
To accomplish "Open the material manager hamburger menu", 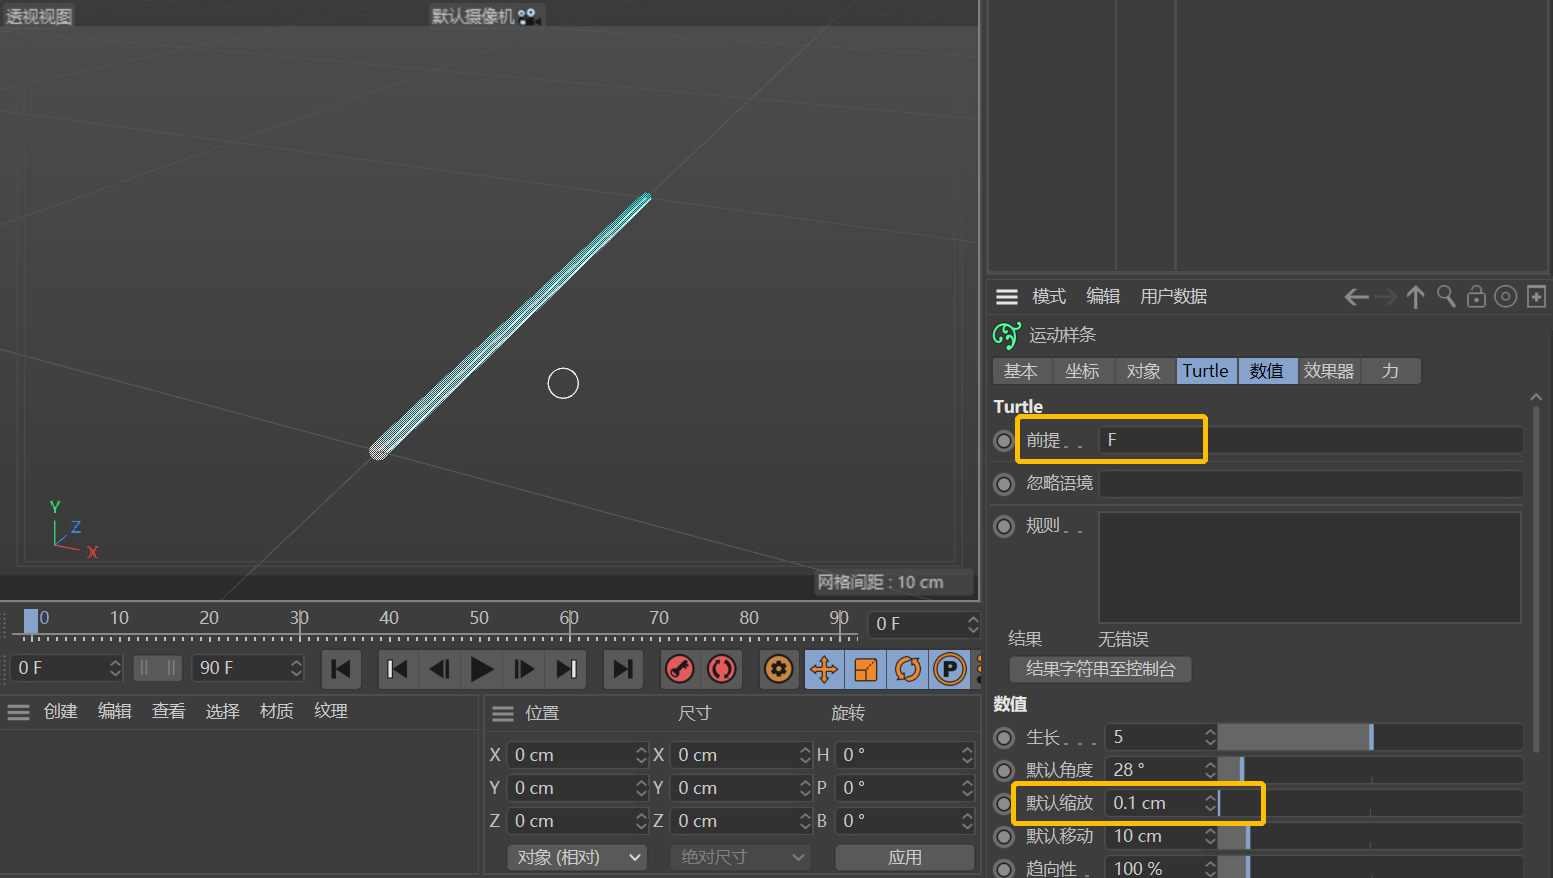I will pyautogui.click(x=19, y=712).
